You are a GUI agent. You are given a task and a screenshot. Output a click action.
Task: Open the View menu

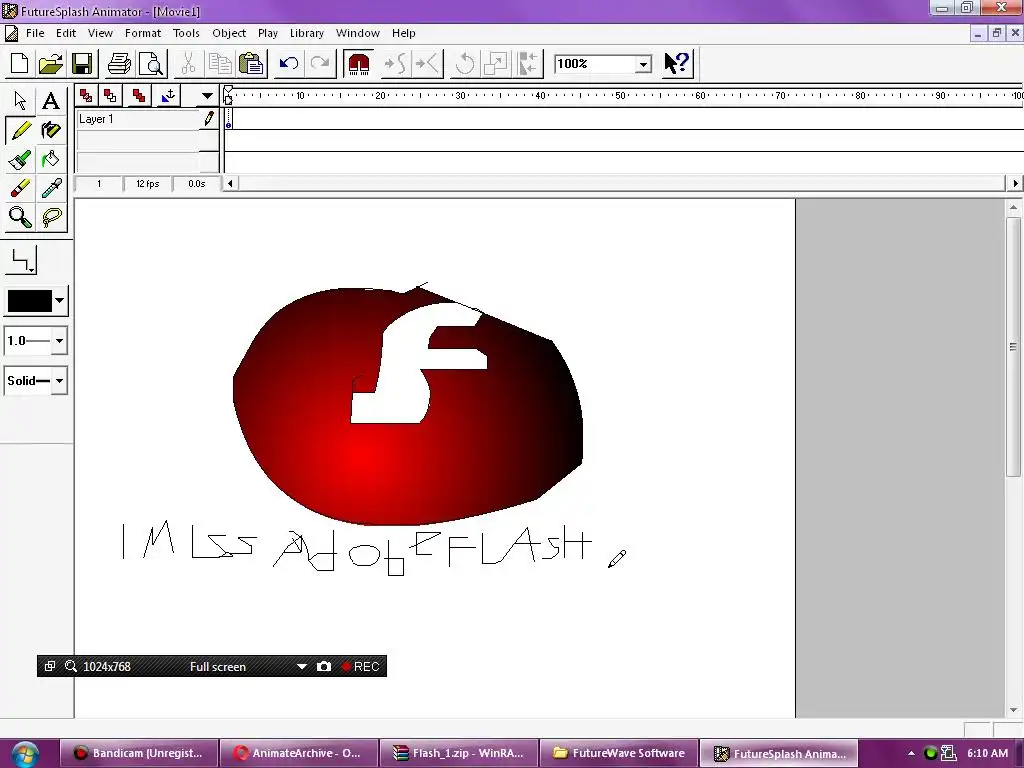(100, 33)
